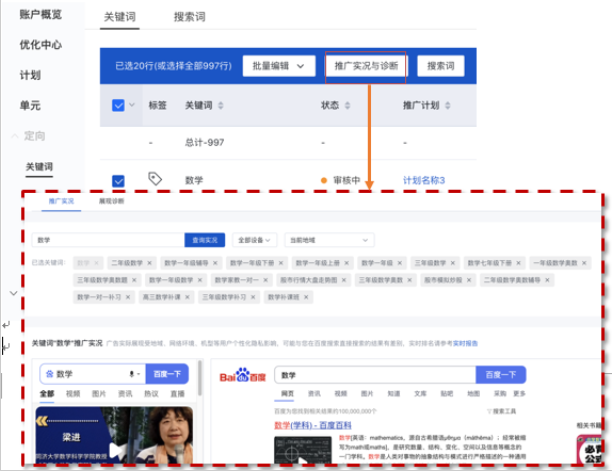Open 账户概览 in the sidebar
Viewport: 612px width, 474px height.
[x=41, y=14]
